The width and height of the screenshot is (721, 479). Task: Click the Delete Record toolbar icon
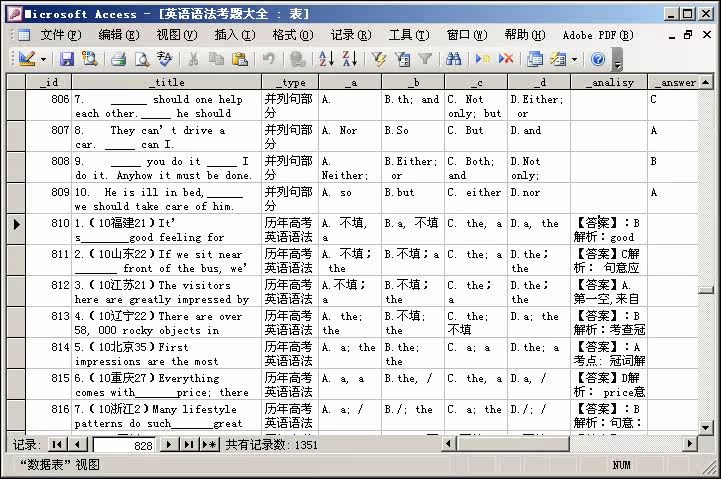click(505, 59)
